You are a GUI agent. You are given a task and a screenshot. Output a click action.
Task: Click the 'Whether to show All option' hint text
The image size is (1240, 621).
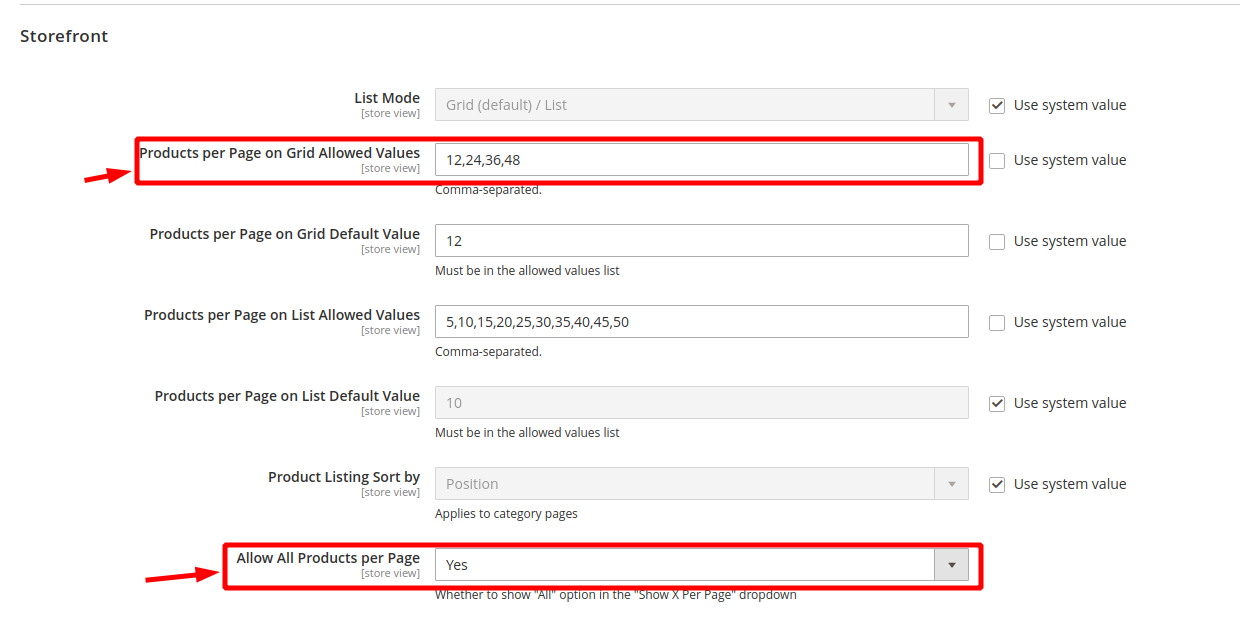616,595
